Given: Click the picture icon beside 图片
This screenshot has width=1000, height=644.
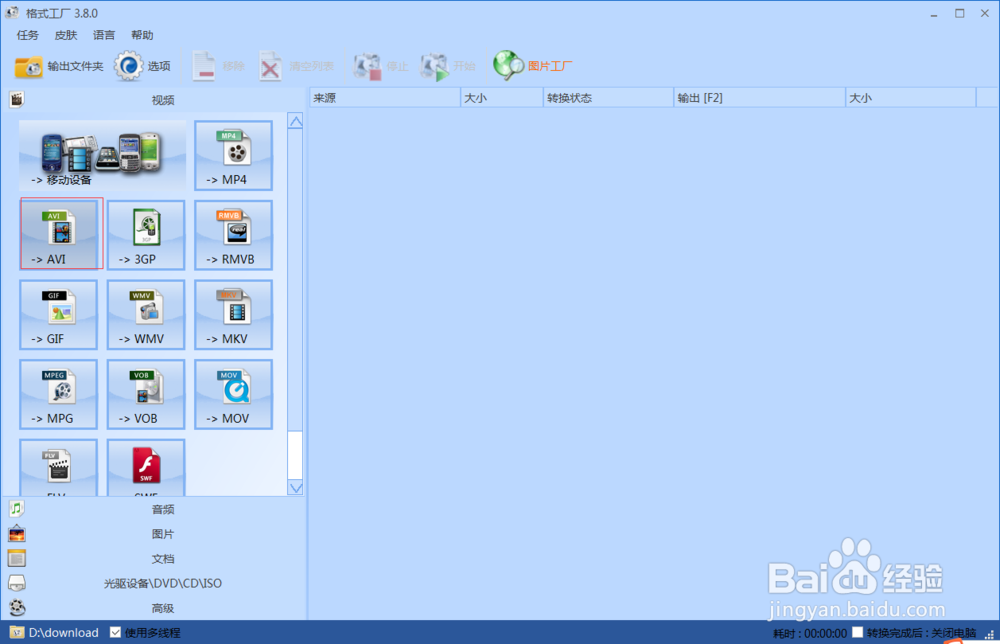Looking at the screenshot, I should 17,534.
